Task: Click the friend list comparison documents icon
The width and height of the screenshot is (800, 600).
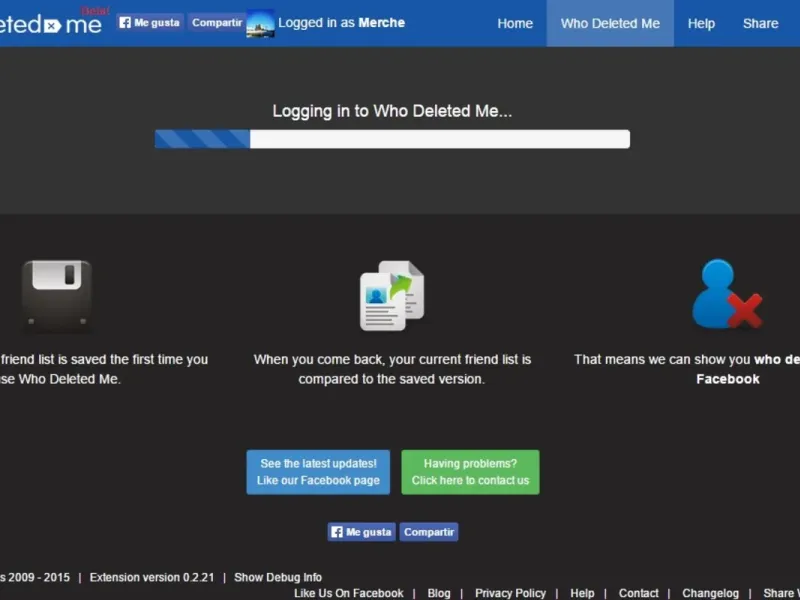Action: tap(392, 296)
